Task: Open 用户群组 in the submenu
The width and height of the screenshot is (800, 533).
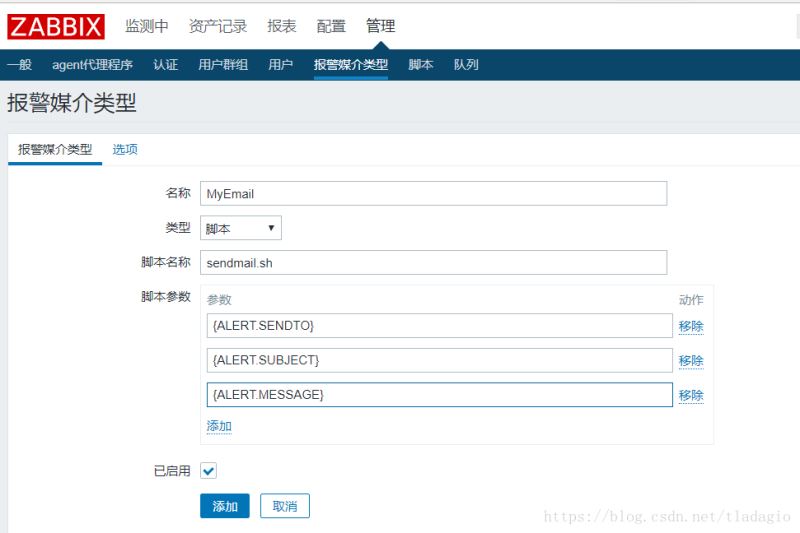Action: pos(223,65)
